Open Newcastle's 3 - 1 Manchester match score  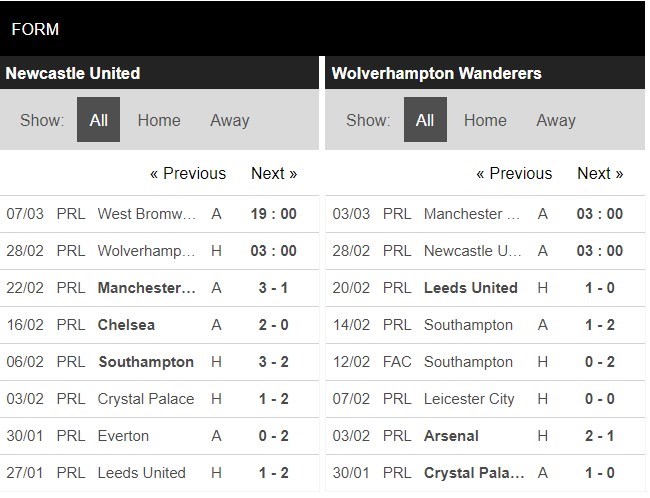point(273,288)
